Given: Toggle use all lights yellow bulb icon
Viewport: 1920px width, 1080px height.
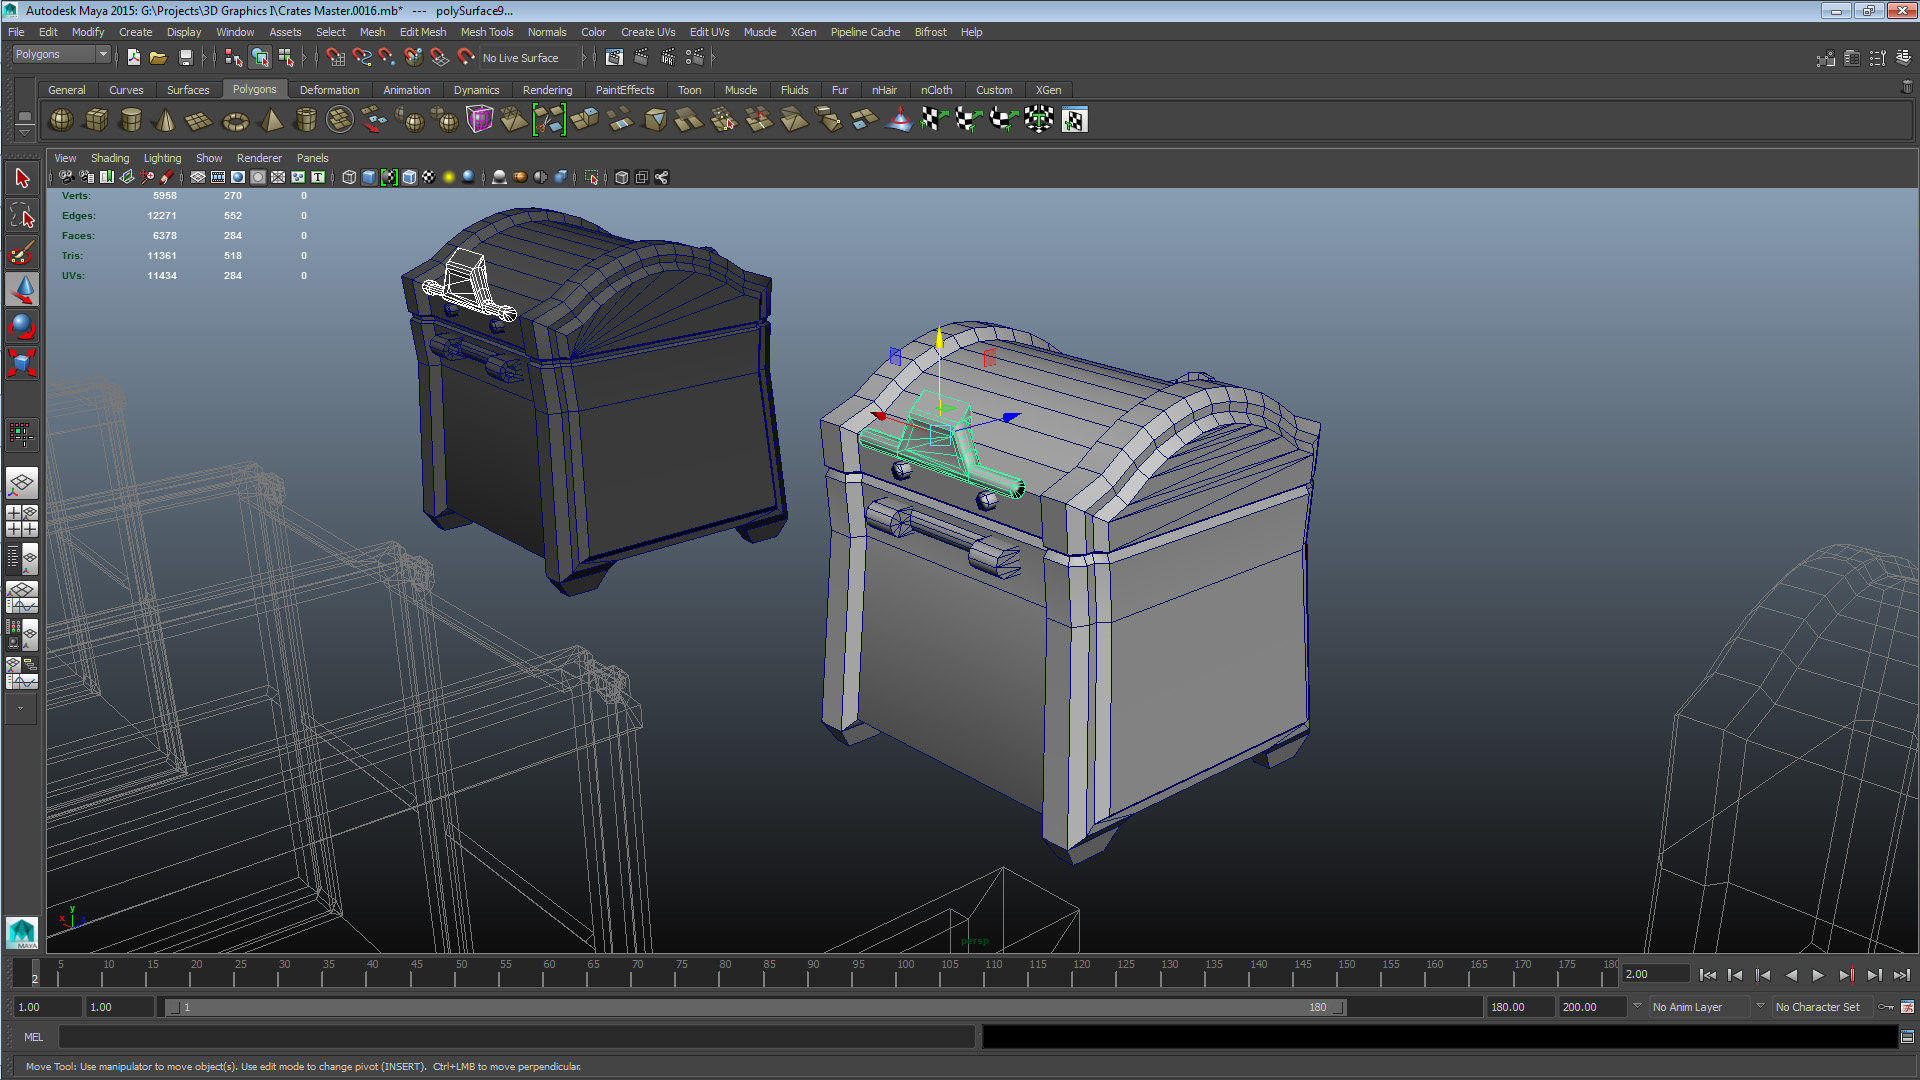Looking at the screenshot, I should click(449, 177).
